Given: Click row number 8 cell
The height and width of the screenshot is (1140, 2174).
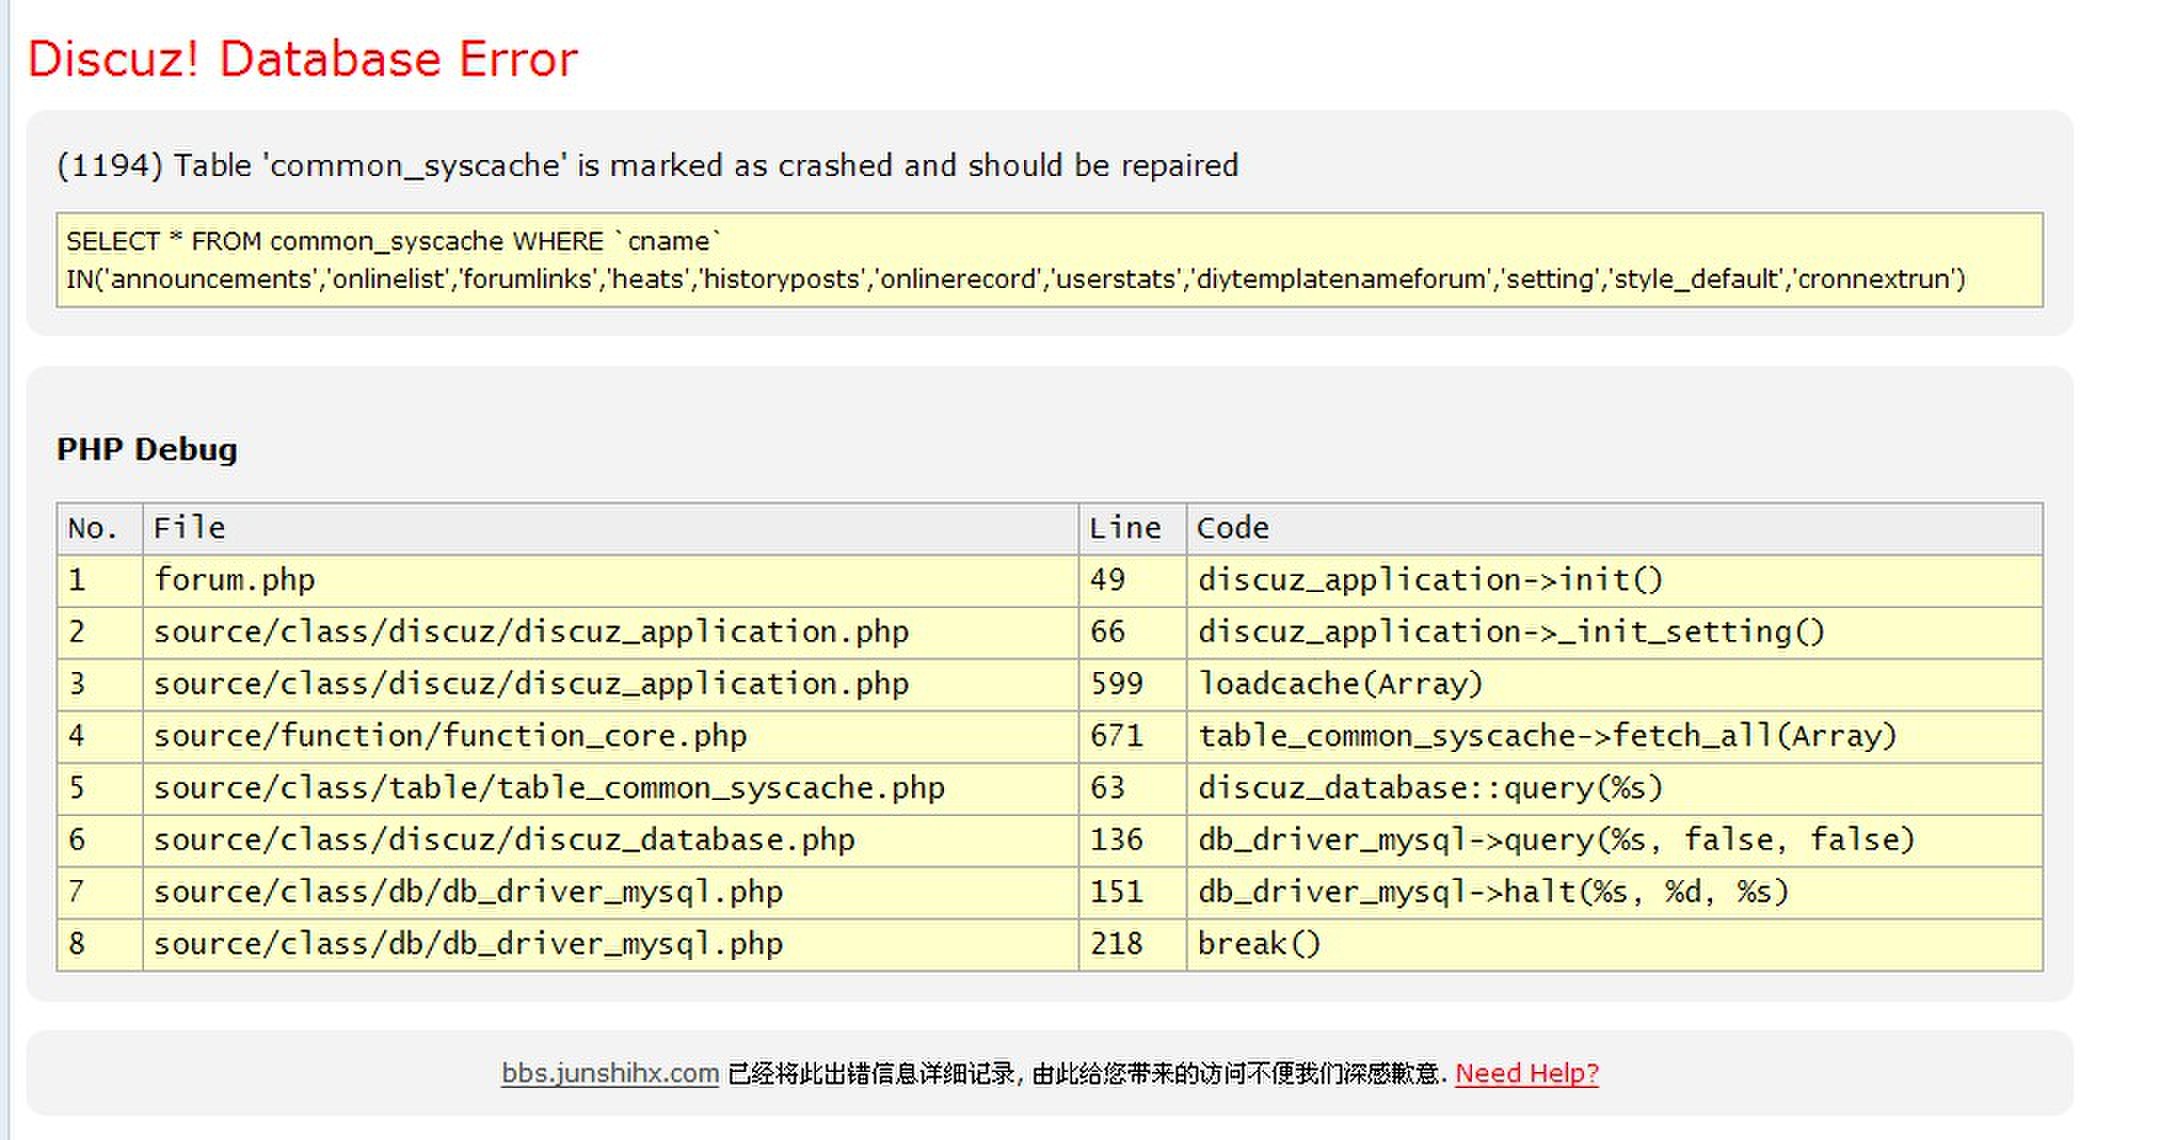Looking at the screenshot, I should pos(100,945).
